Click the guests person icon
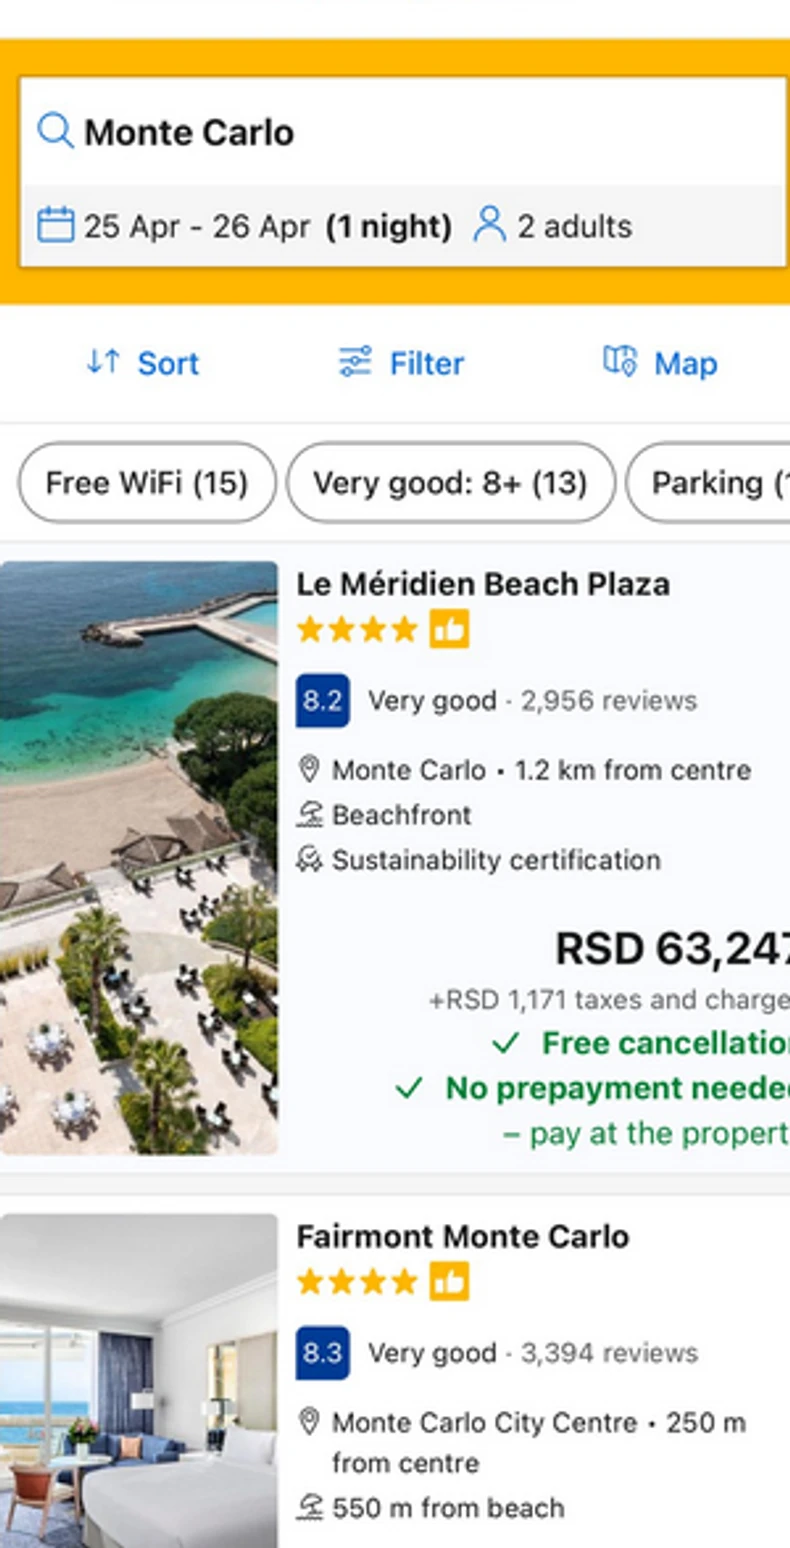790x1548 pixels. click(x=489, y=225)
